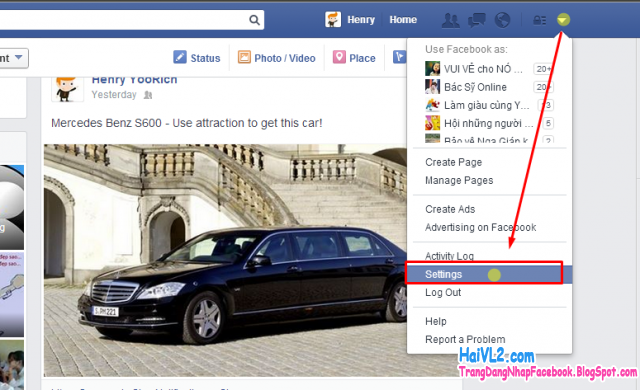Screen dimensions: 640x390
Task: Click Hội những người... page thumbnail
Action: point(432,123)
